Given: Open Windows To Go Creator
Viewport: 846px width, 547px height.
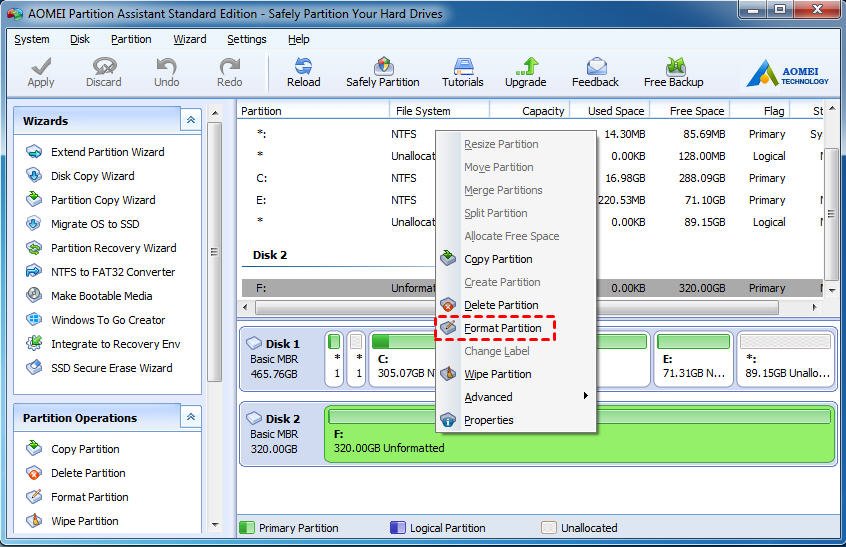Looking at the screenshot, I should coord(108,320).
